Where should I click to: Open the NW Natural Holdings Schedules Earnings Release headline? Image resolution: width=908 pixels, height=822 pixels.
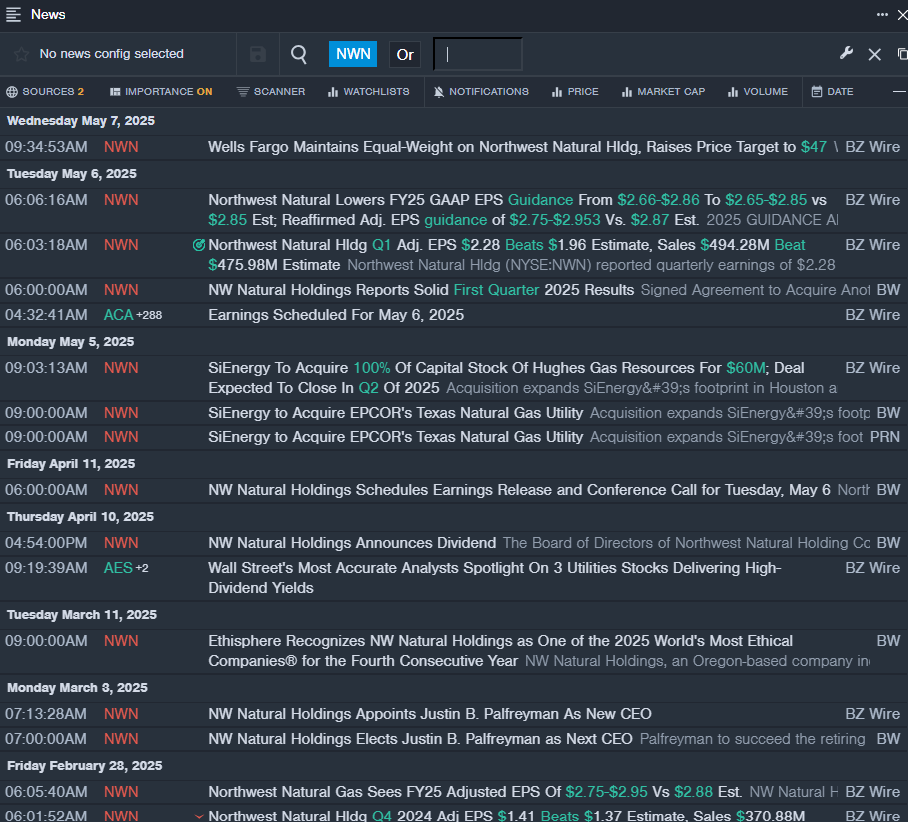click(x=519, y=490)
